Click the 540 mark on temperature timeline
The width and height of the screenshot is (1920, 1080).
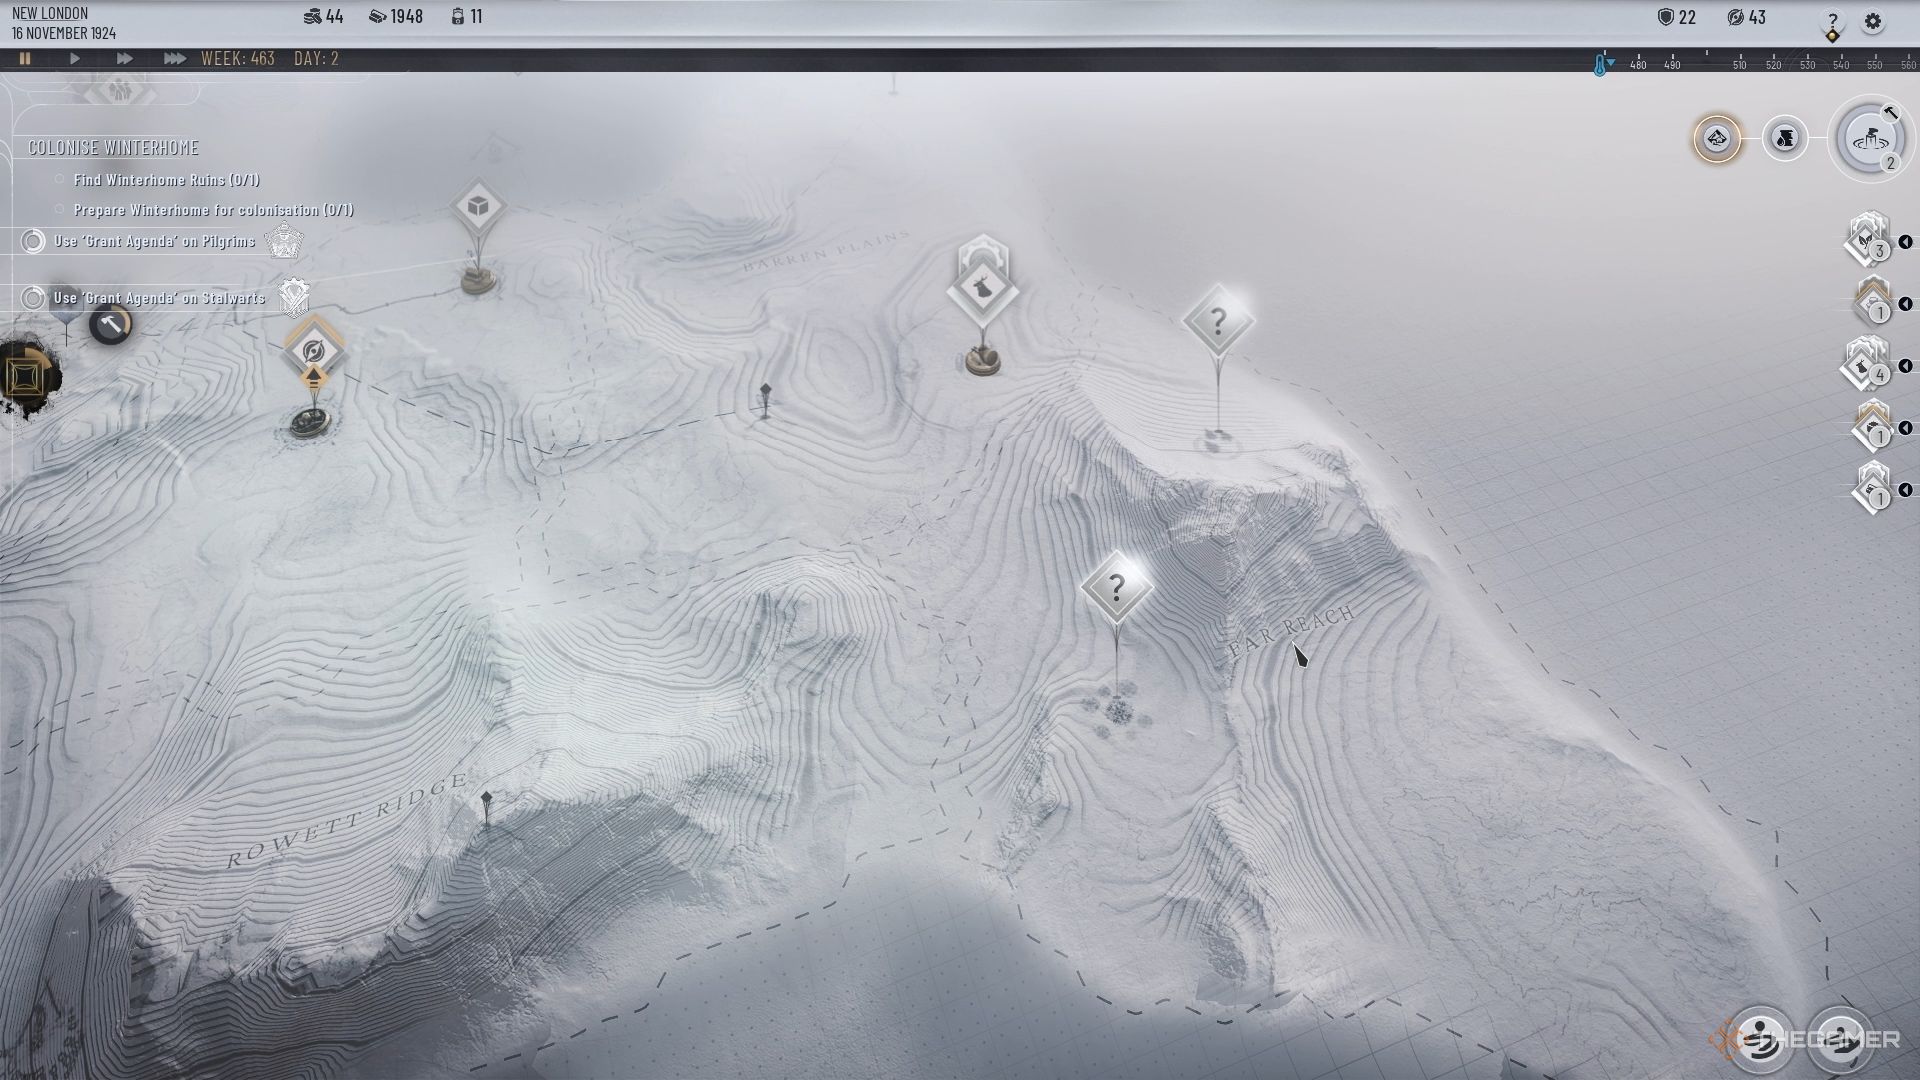click(1841, 65)
